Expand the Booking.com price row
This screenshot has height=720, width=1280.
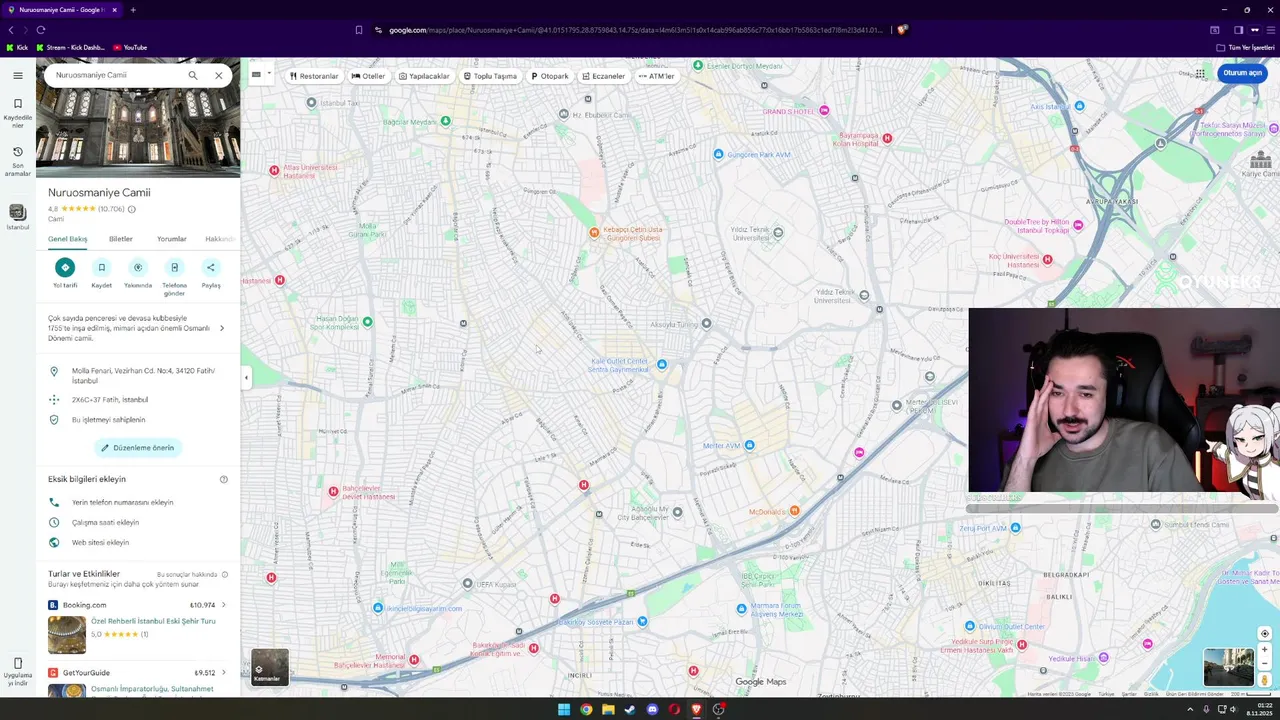click(x=137, y=605)
